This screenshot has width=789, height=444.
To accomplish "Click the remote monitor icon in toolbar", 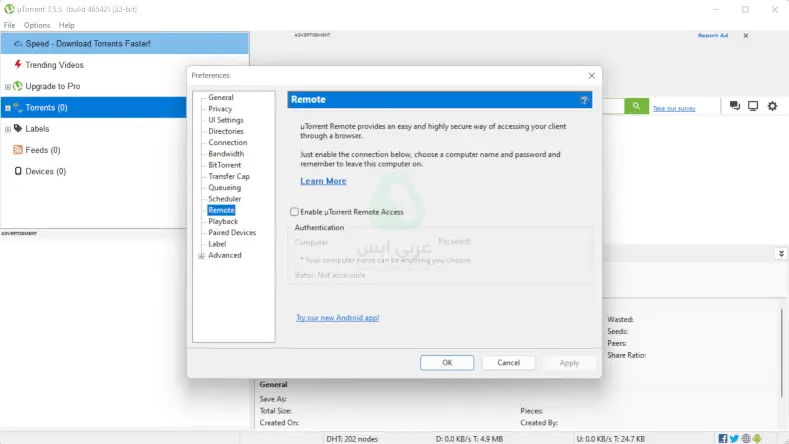I will (x=753, y=106).
